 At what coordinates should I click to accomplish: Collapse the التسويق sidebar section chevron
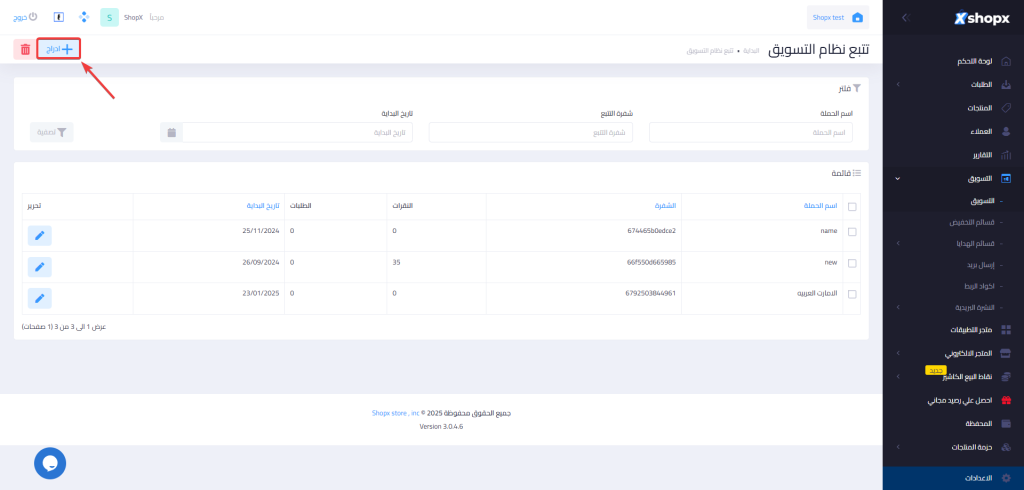pyautogui.click(x=897, y=179)
